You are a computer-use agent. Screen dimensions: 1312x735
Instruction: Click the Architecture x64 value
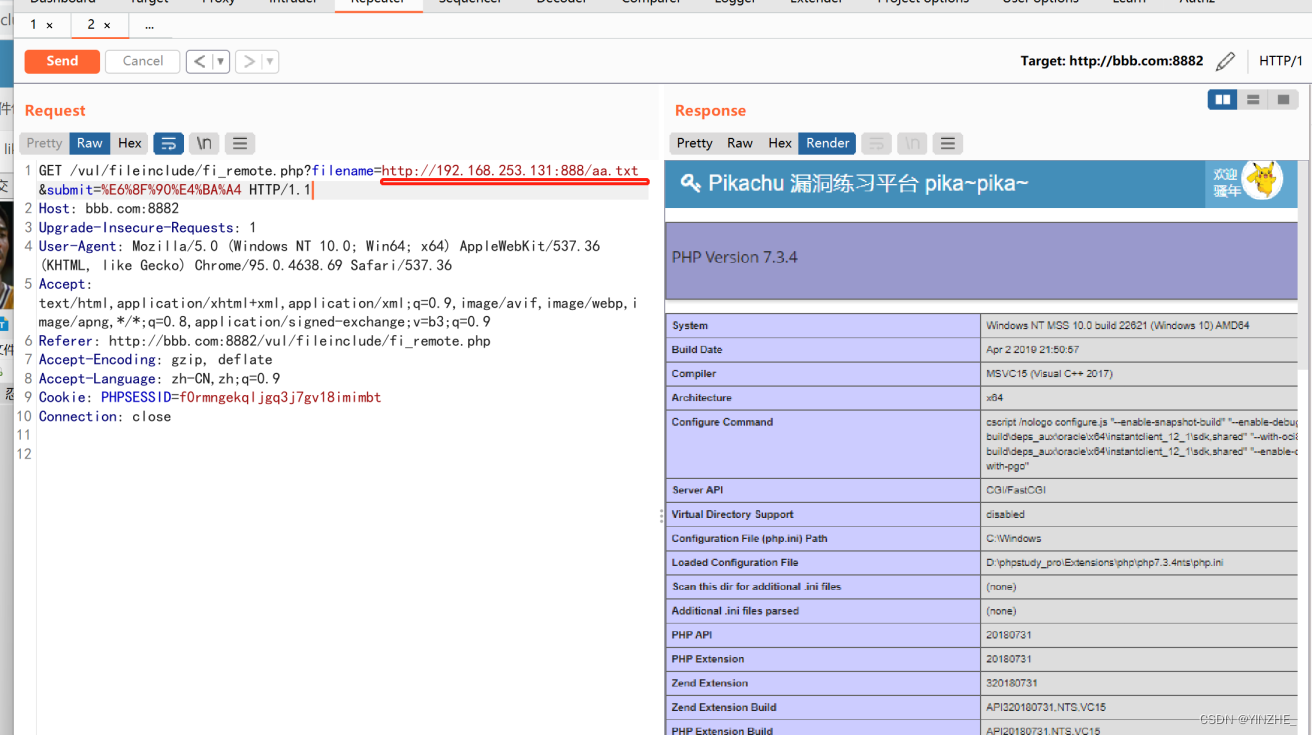click(x=994, y=398)
